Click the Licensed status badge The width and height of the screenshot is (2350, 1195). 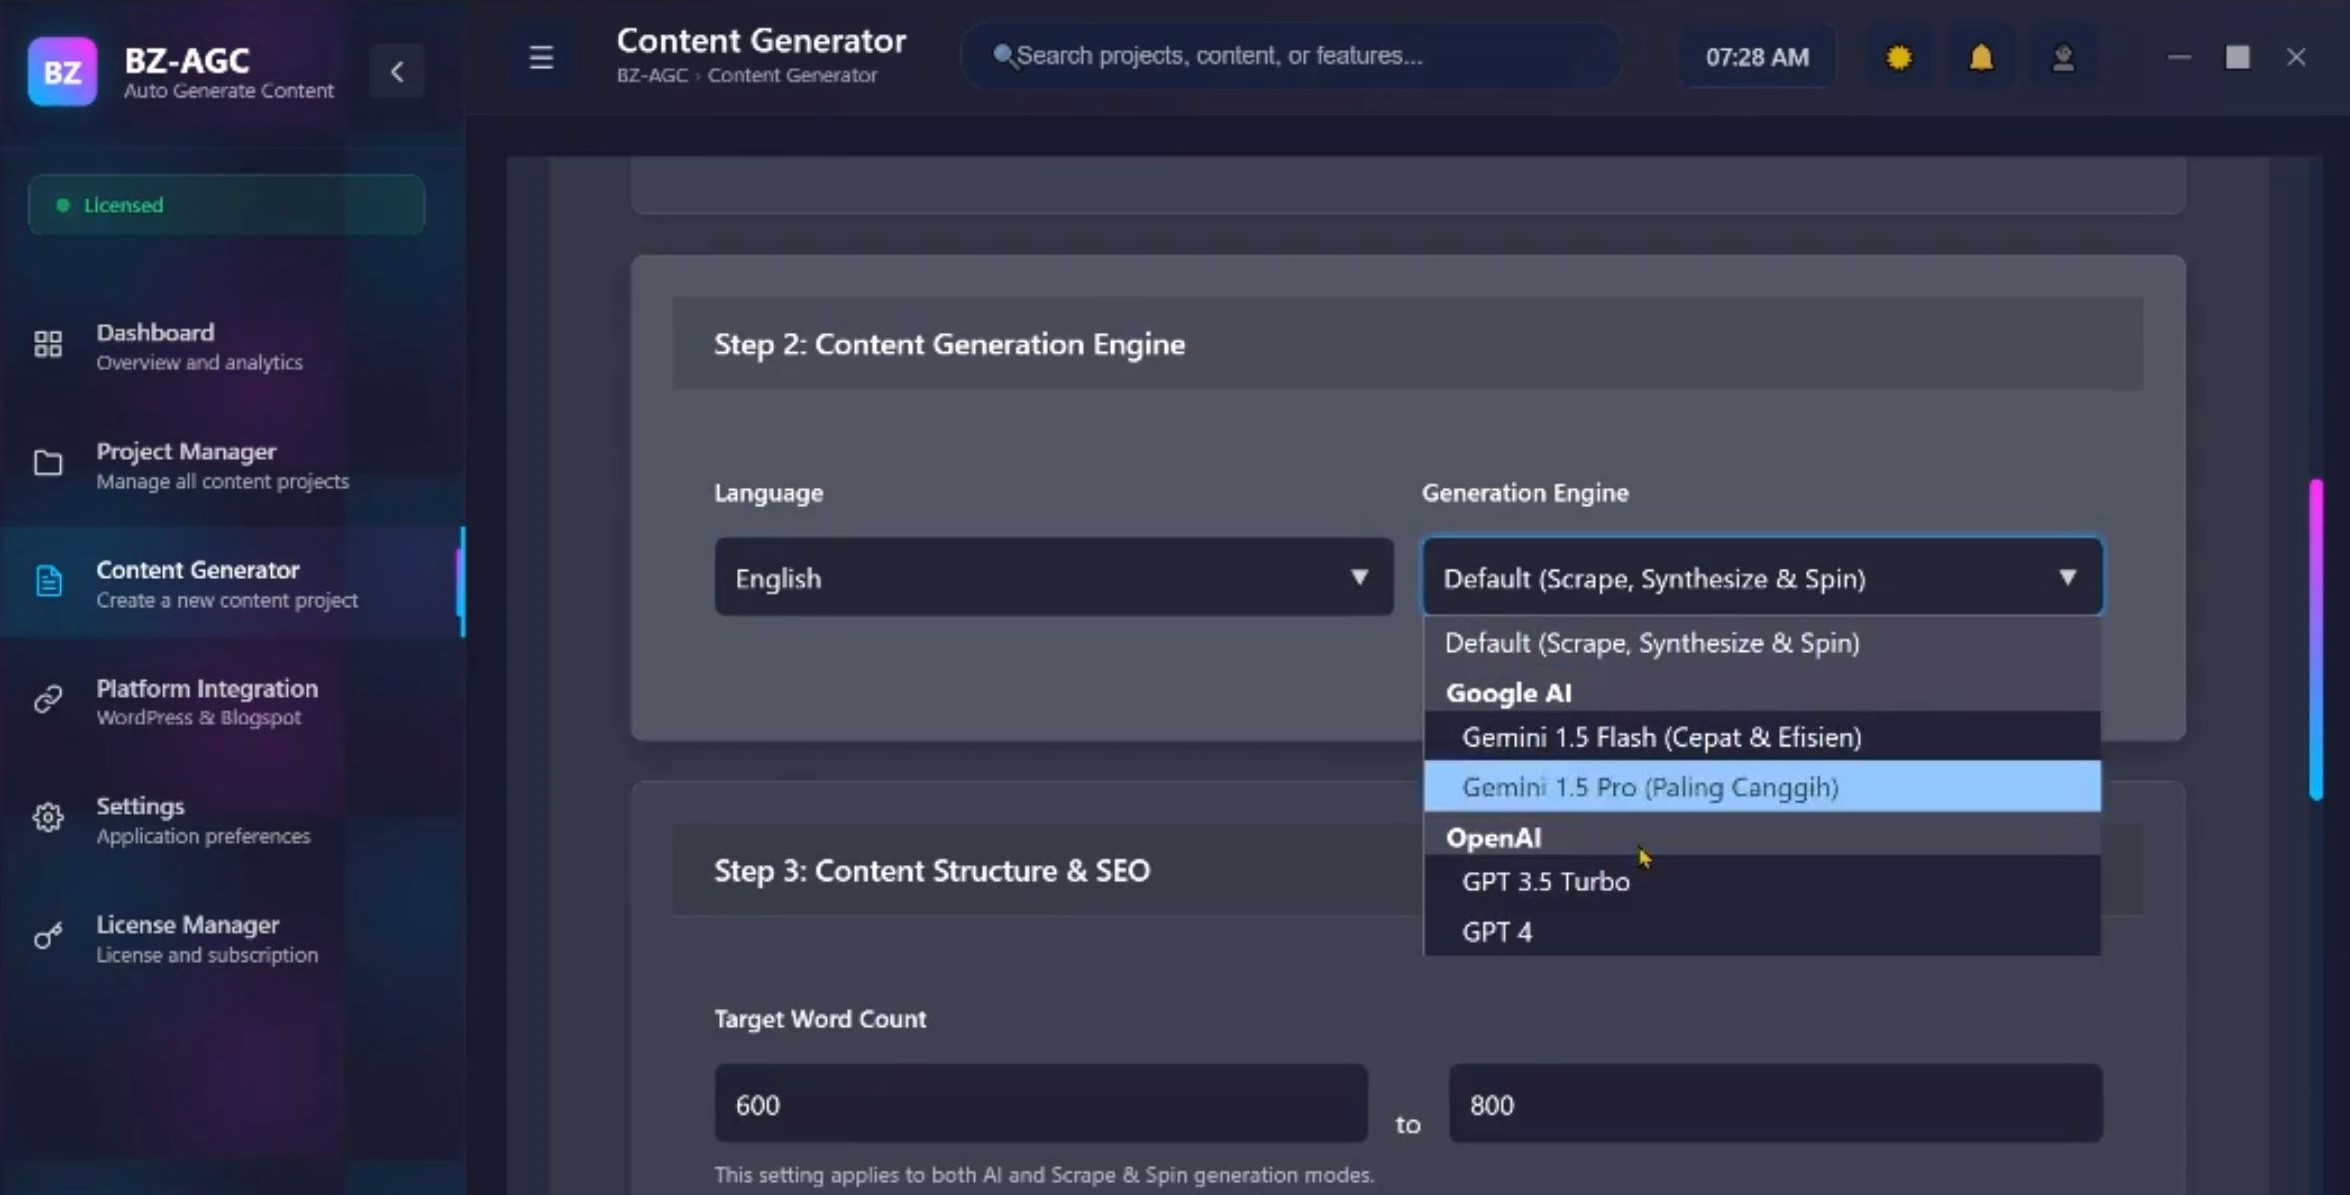pyautogui.click(x=226, y=205)
